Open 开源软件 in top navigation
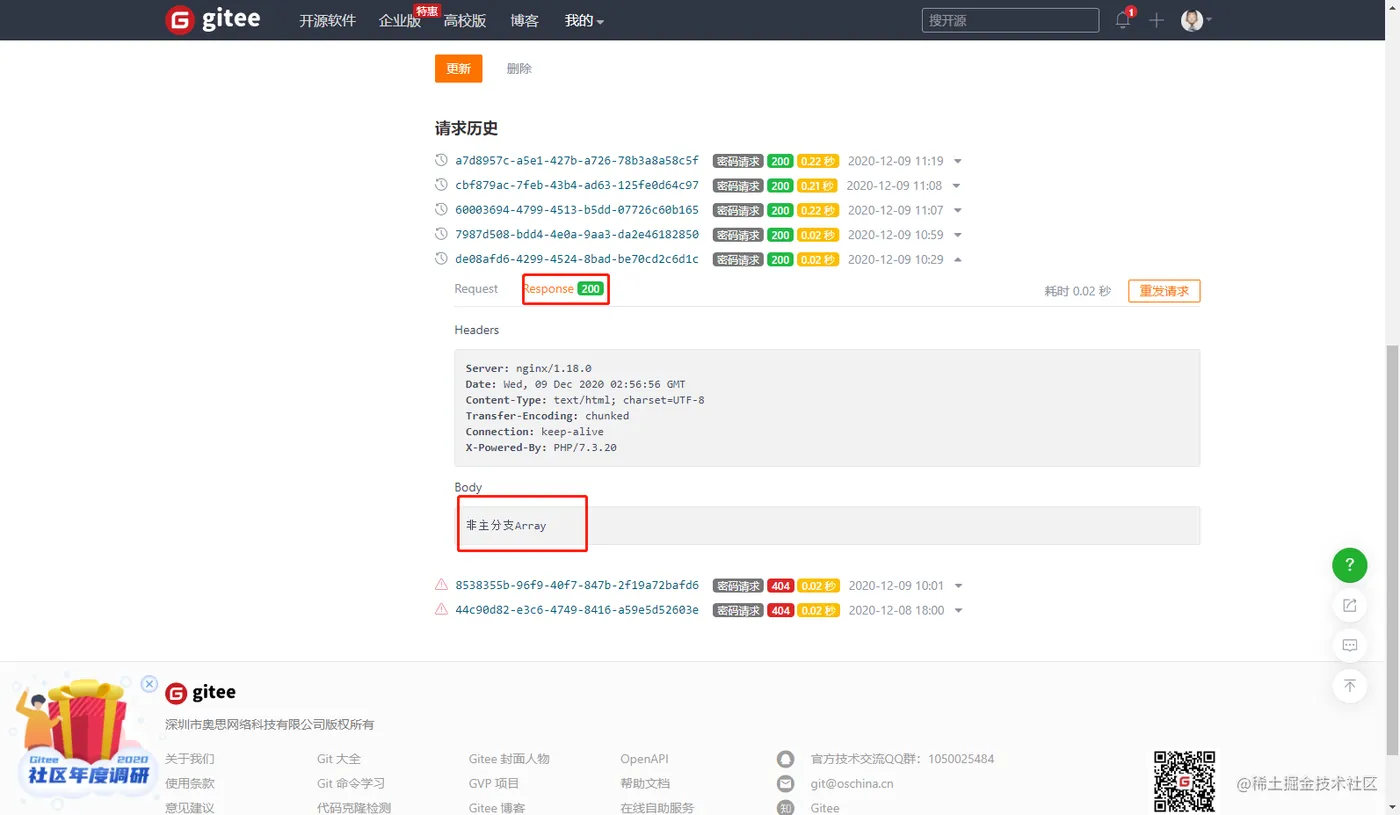Image resolution: width=1400 pixels, height=815 pixels. [327, 20]
